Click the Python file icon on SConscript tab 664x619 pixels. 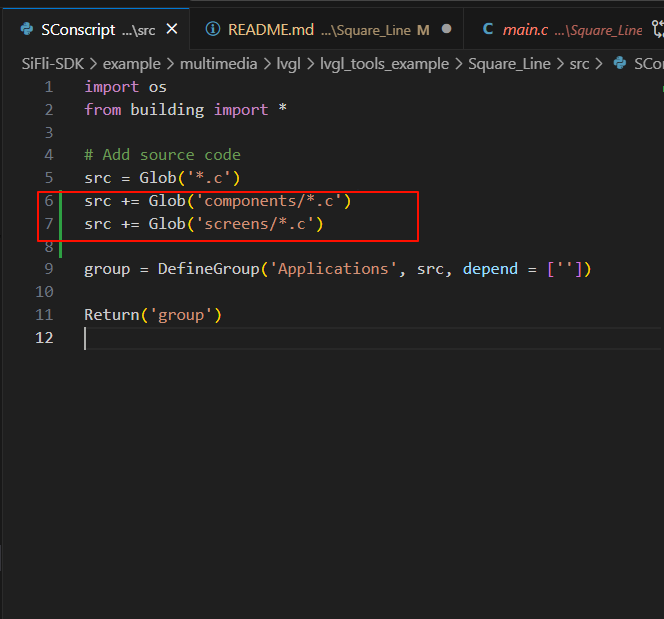coord(26,30)
